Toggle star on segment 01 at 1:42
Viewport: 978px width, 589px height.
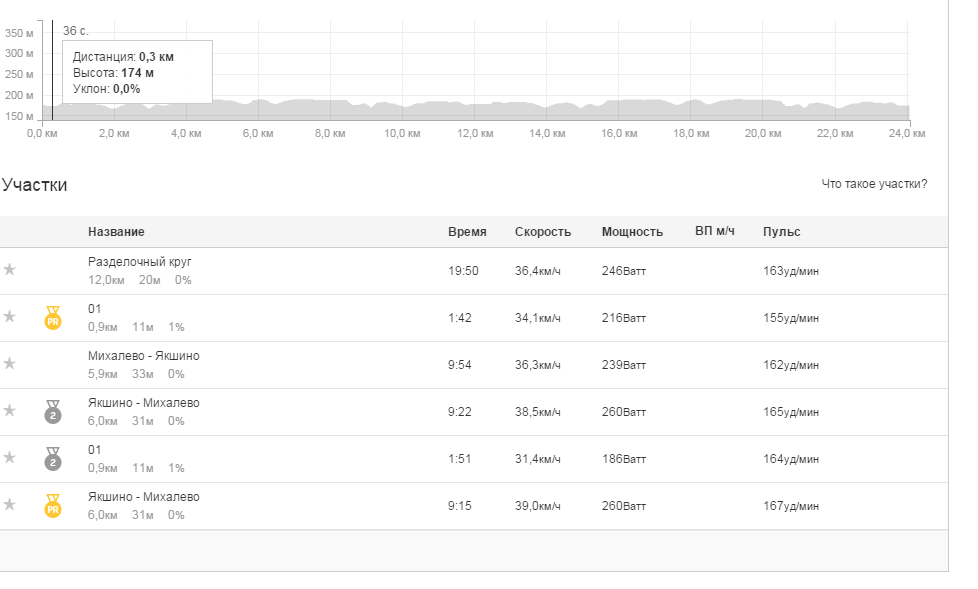[9, 316]
